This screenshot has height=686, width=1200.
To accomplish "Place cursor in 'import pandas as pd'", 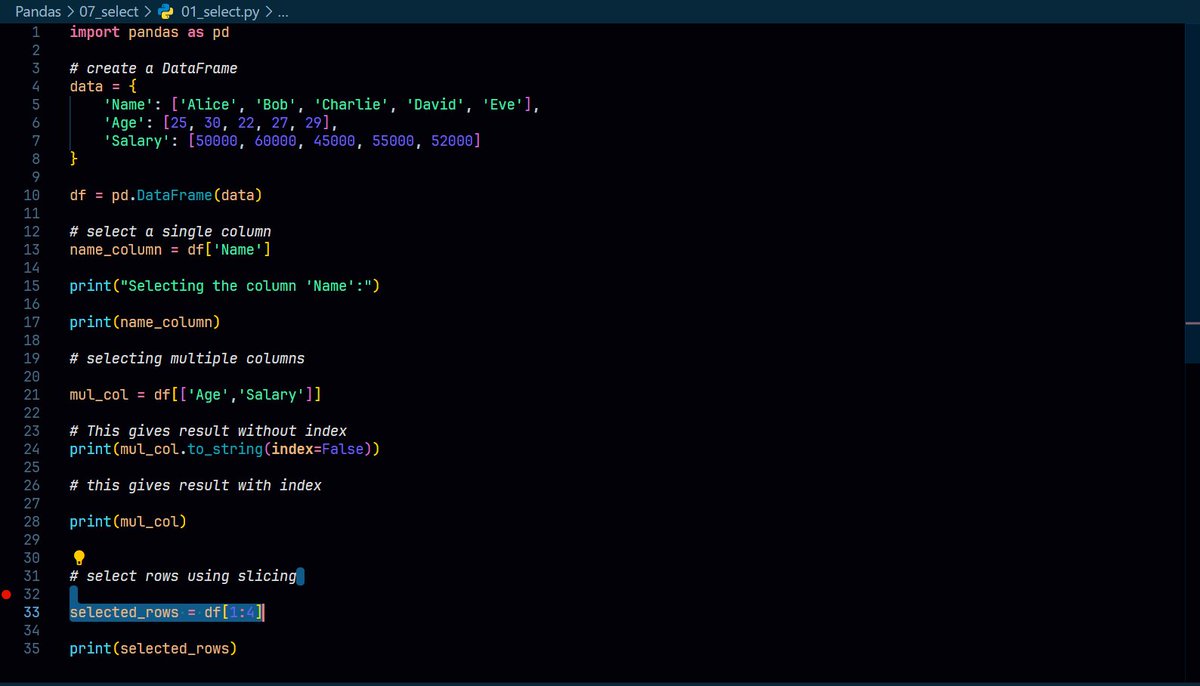I will [149, 32].
